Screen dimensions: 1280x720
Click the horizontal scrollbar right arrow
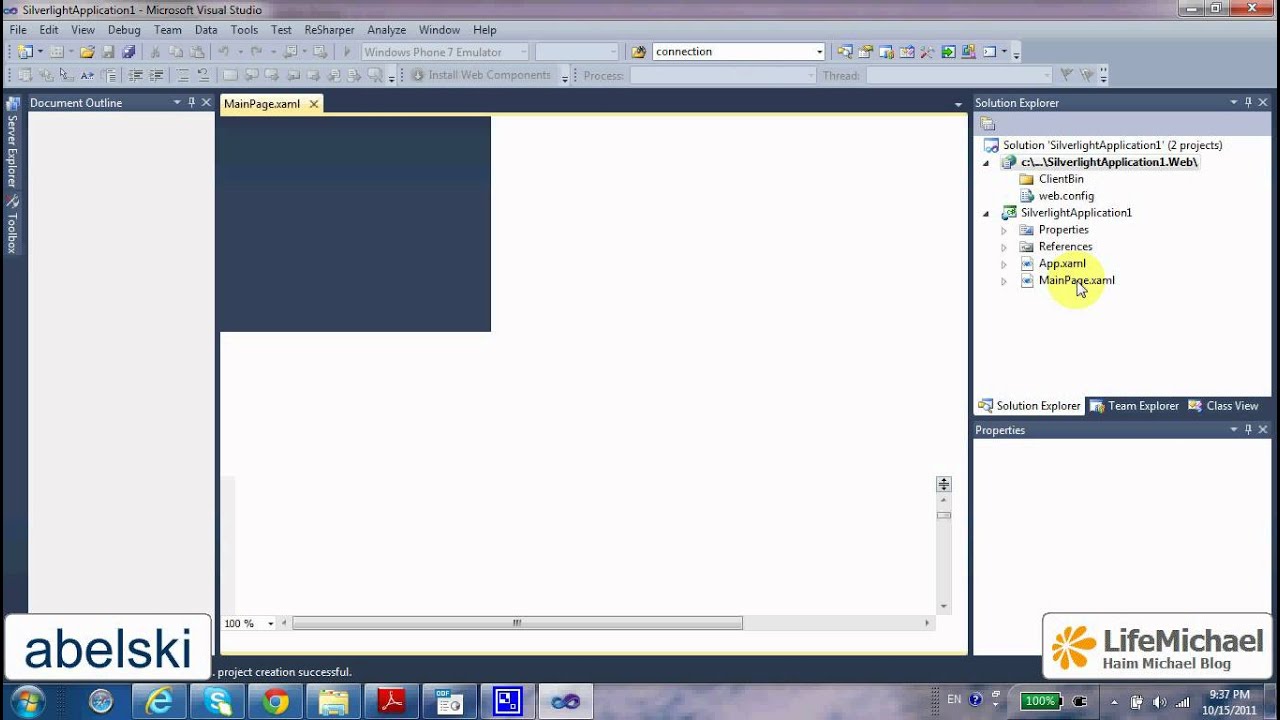[926, 623]
